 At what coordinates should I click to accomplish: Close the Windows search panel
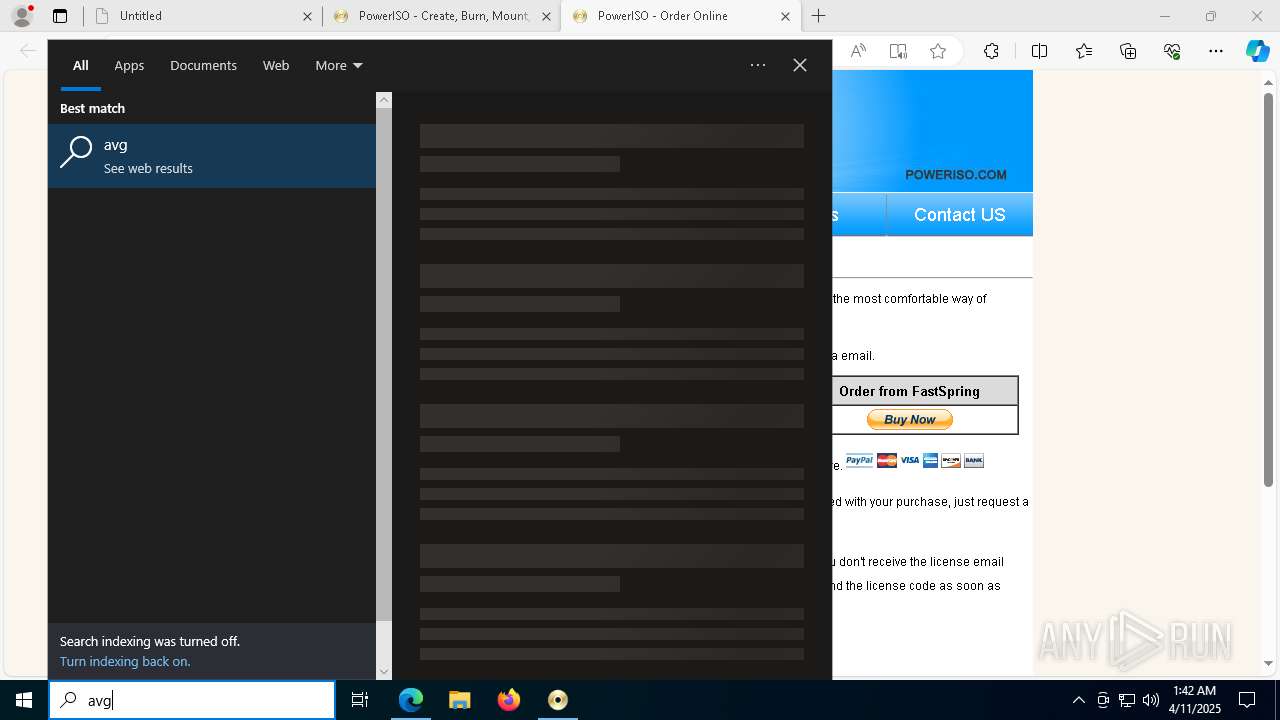800,65
